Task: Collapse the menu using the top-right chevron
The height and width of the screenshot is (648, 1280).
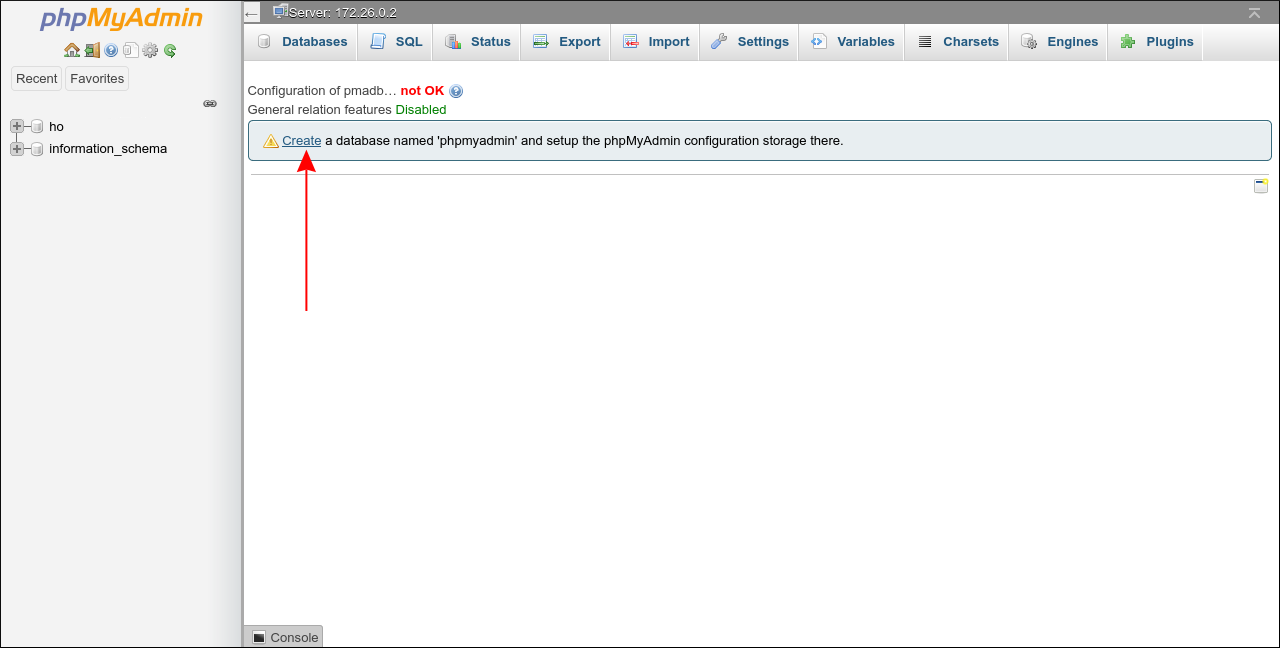Action: [1254, 14]
